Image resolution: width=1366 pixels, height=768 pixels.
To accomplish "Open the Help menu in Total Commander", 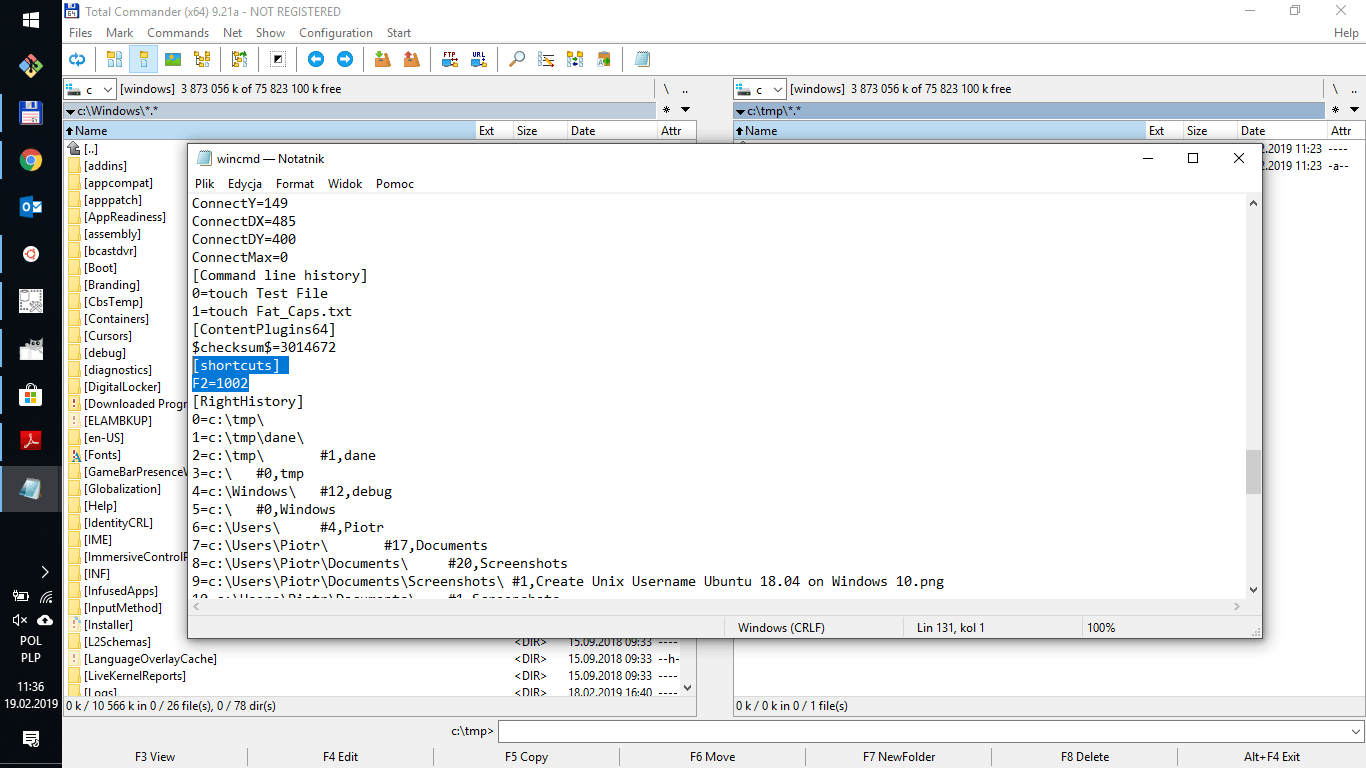I will coord(1346,33).
